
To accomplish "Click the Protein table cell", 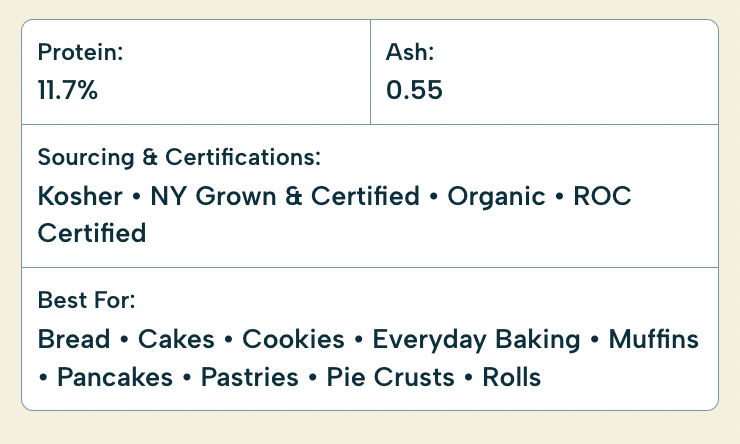I will [x=196, y=72].
